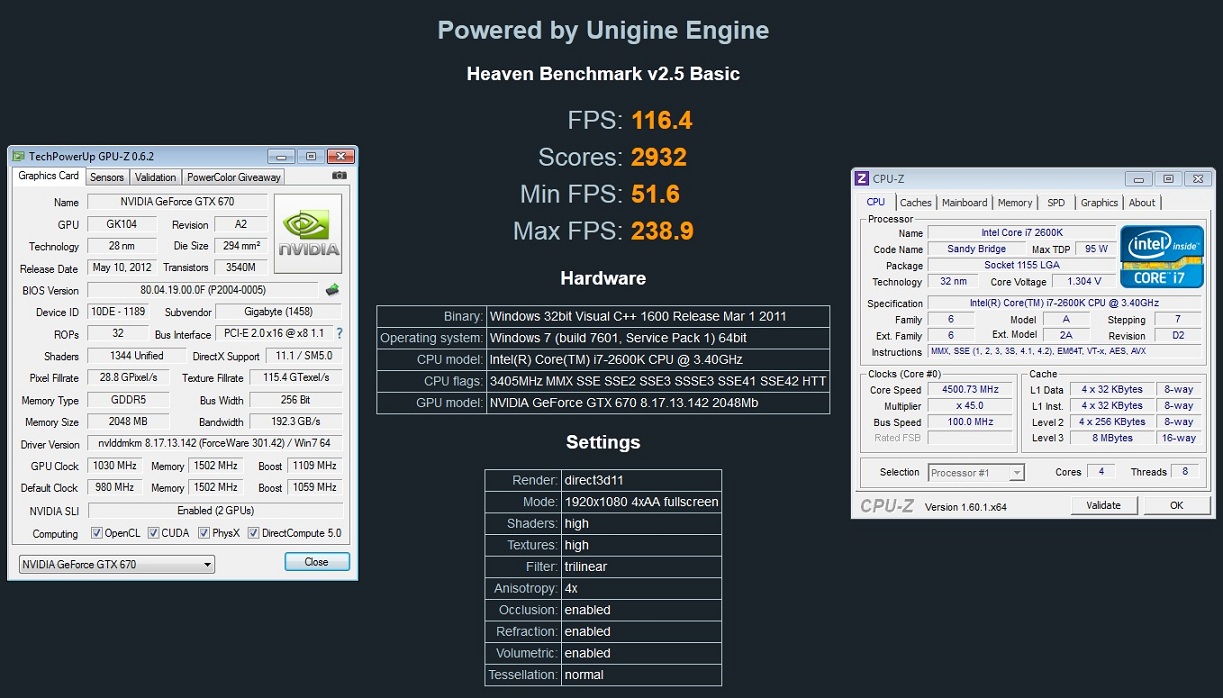Click the NVIDIA SLI status field
This screenshot has height=698, width=1223.
click(x=215, y=510)
